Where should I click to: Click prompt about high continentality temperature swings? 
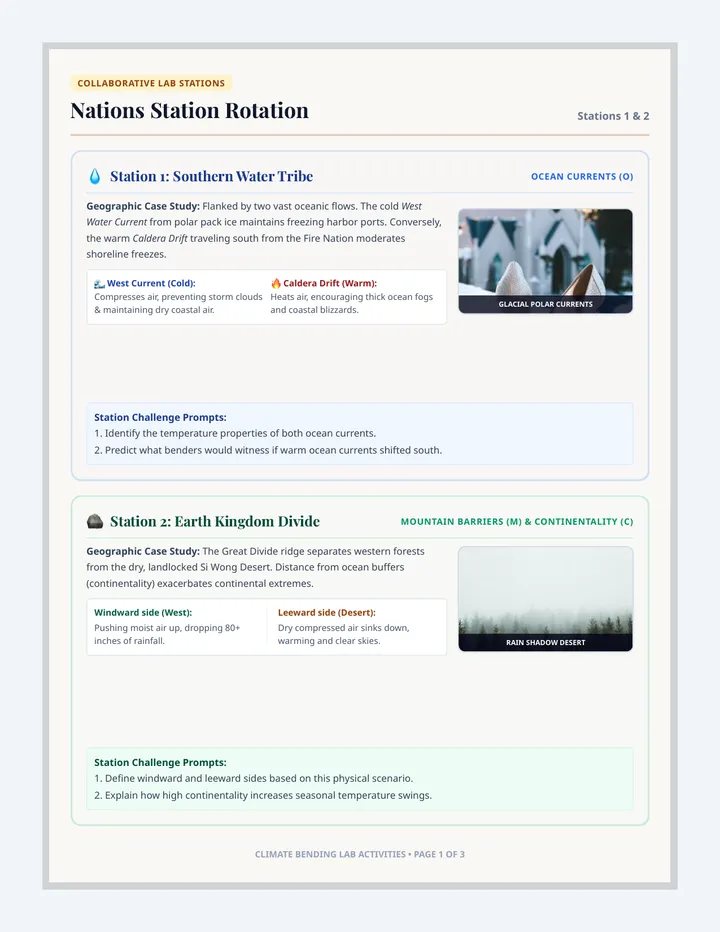(263, 795)
